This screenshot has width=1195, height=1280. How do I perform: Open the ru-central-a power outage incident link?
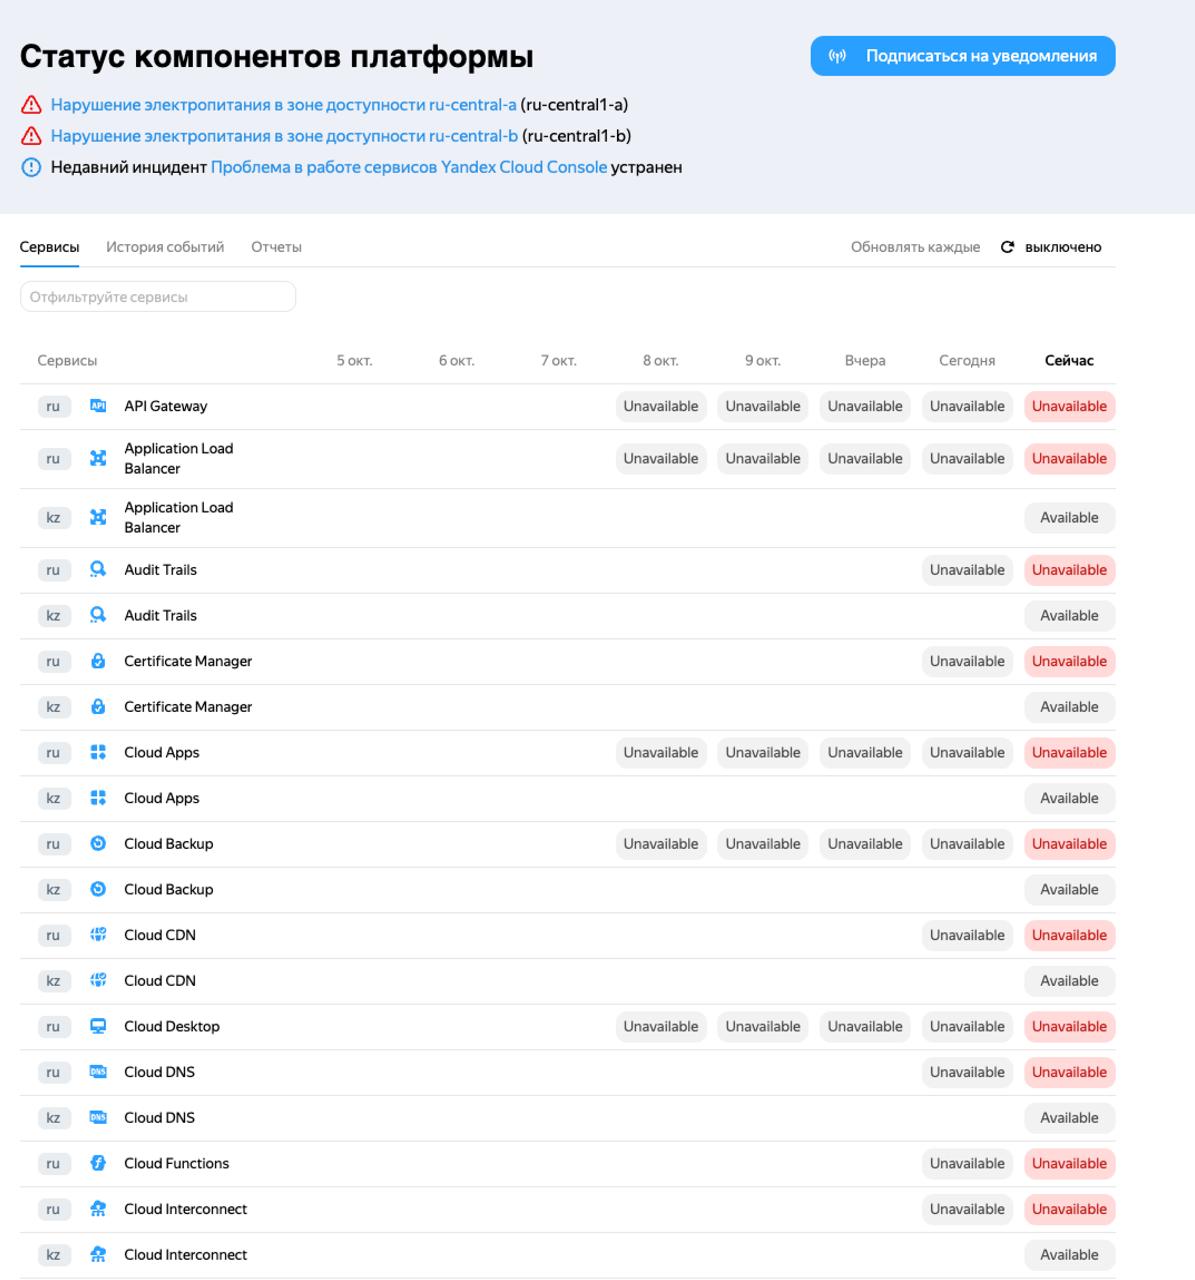284,105
